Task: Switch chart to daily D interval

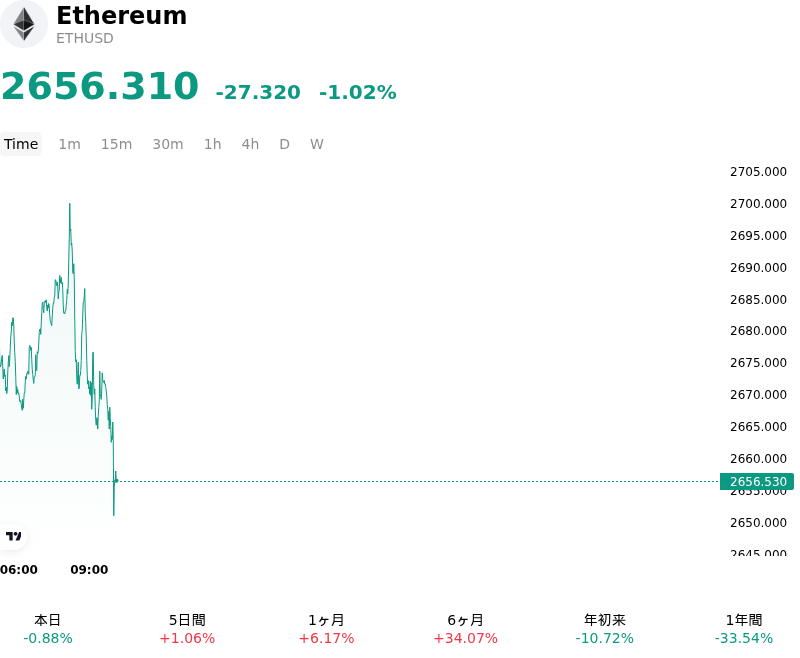Action: click(x=284, y=144)
